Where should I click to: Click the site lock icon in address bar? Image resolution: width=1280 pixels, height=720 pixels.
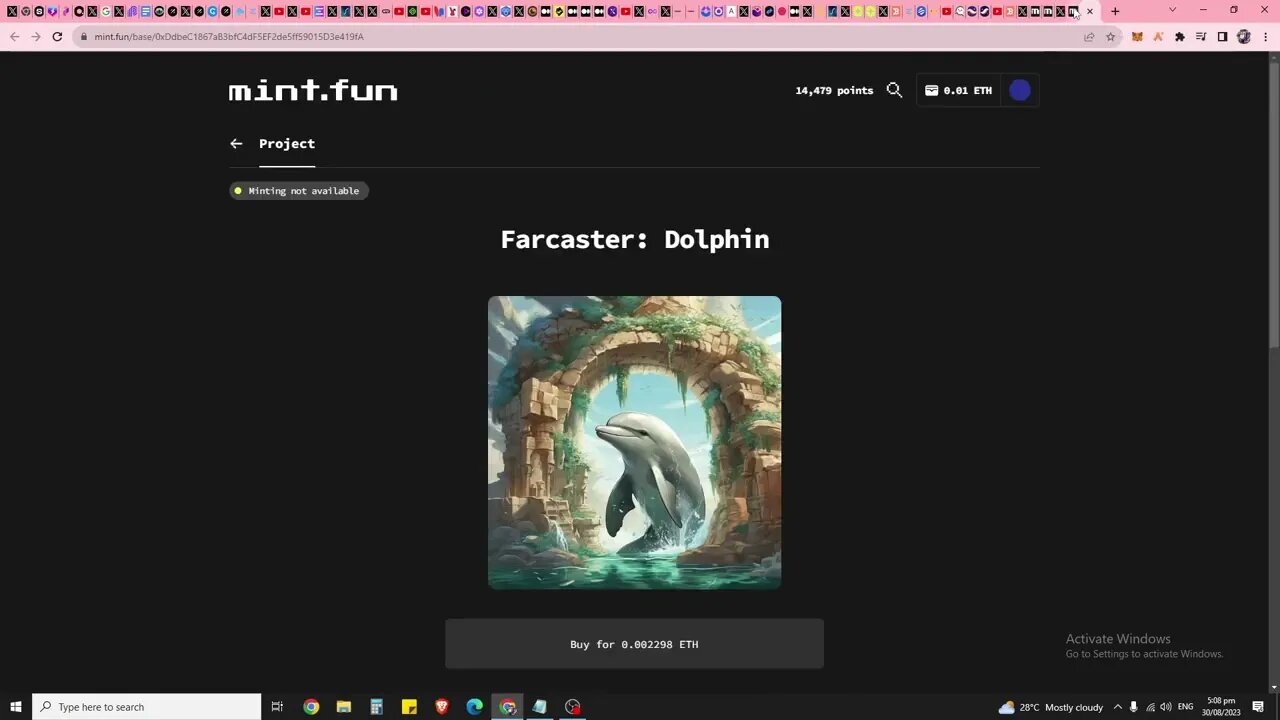tap(82, 37)
